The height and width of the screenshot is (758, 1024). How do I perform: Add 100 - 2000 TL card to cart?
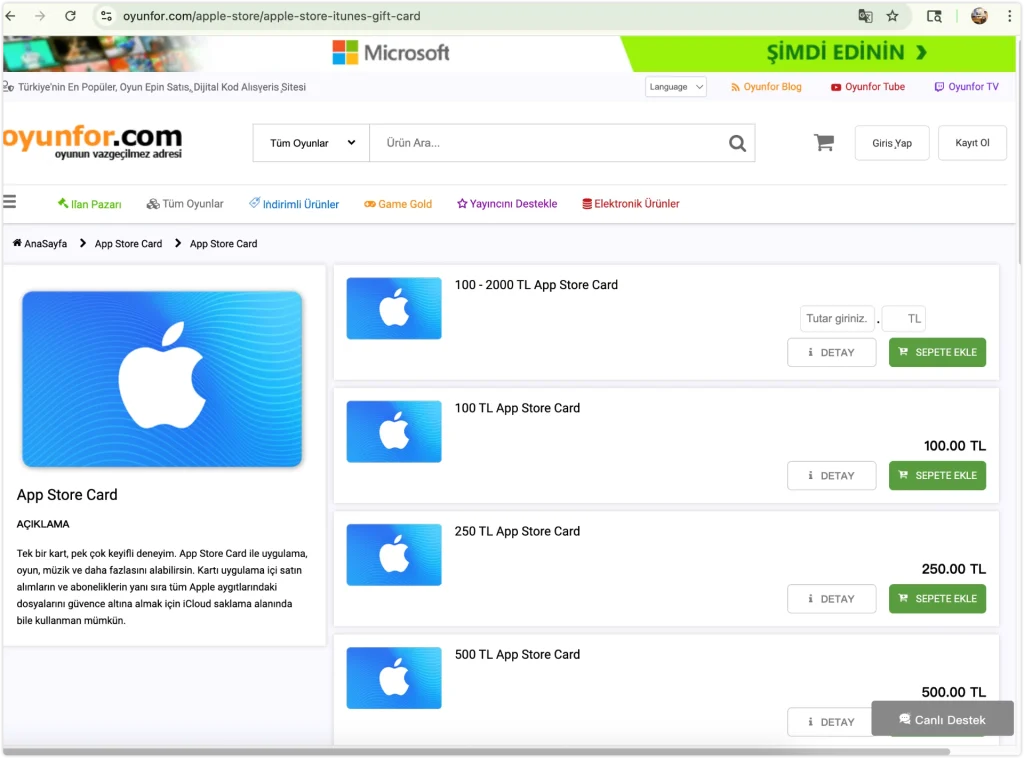tap(937, 353)
